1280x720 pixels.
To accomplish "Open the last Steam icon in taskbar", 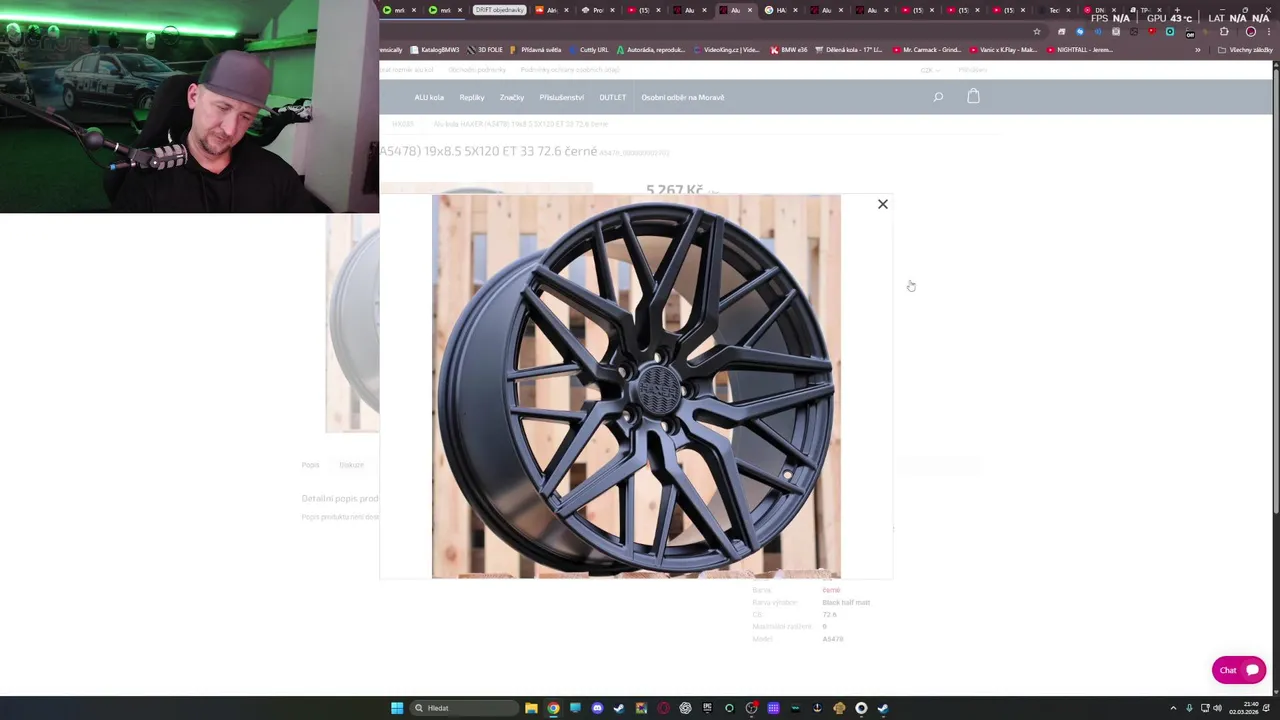I will [x=883, y=708].
